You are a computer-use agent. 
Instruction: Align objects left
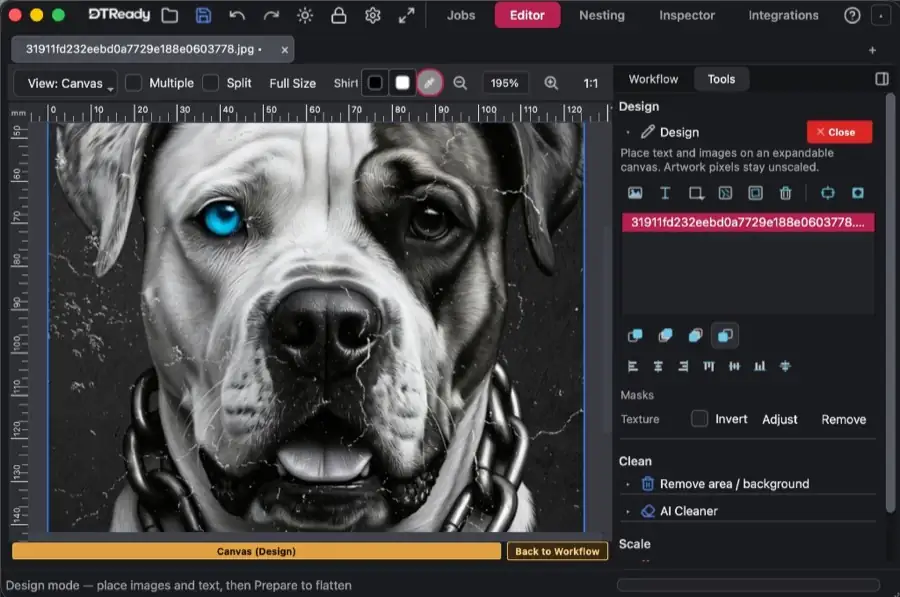tap(633, 366)
